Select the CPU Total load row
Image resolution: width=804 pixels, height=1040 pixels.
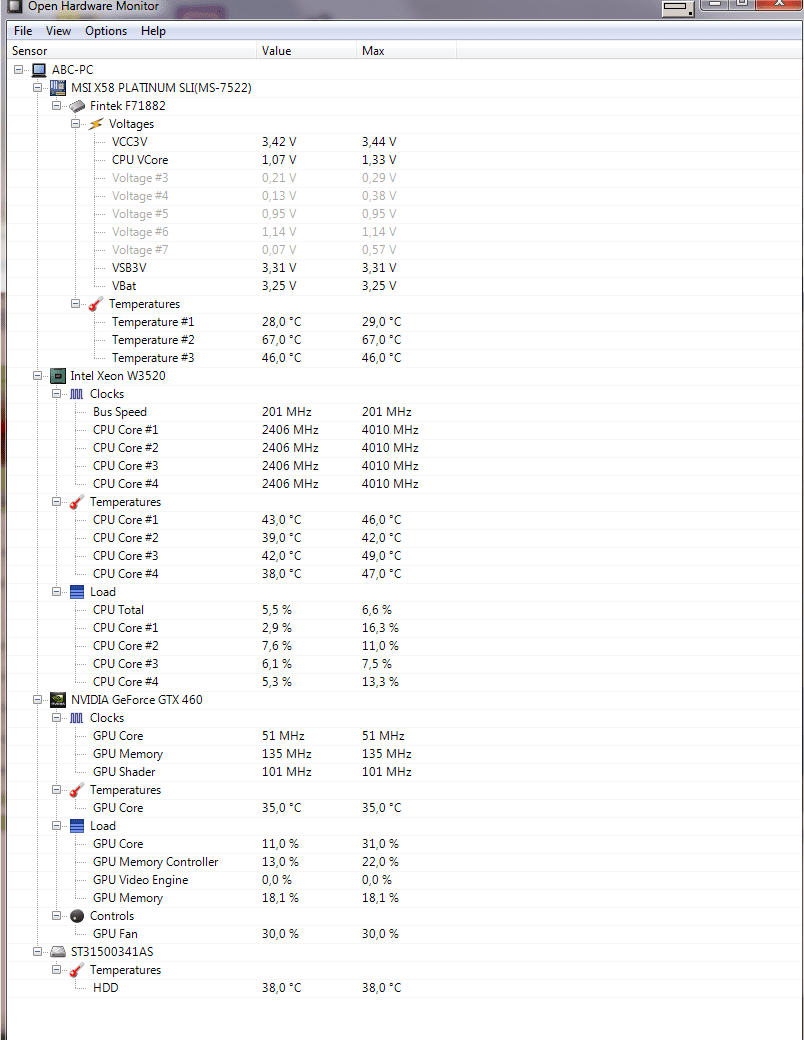[x=118, y=610]
